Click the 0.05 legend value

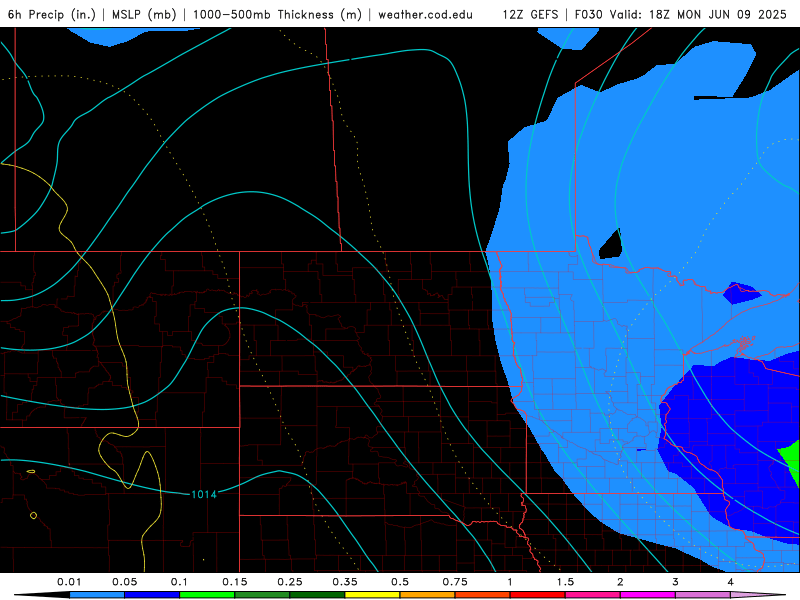[x=124, y=582]
